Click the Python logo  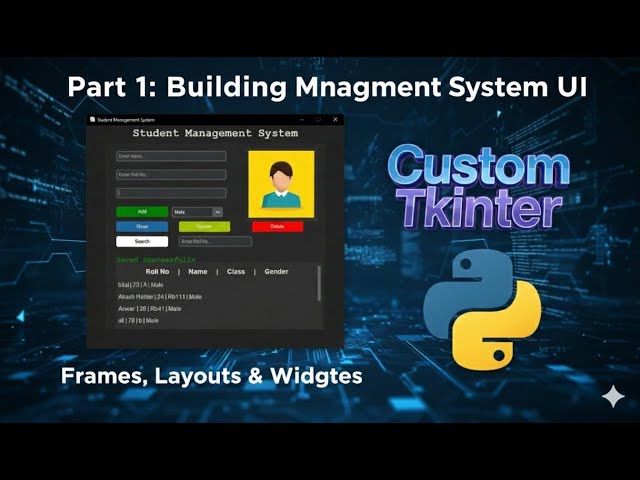[x=482, y=310]
